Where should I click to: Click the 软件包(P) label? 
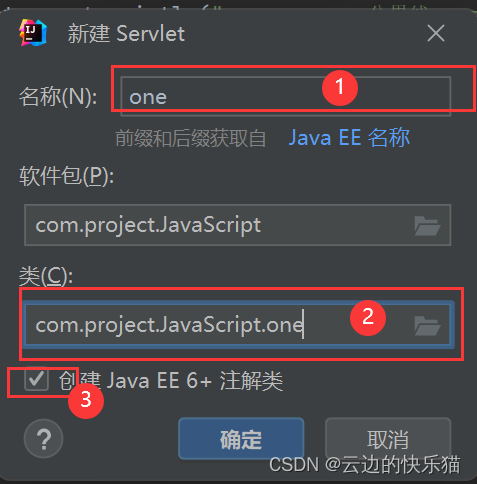click(66, 176)
